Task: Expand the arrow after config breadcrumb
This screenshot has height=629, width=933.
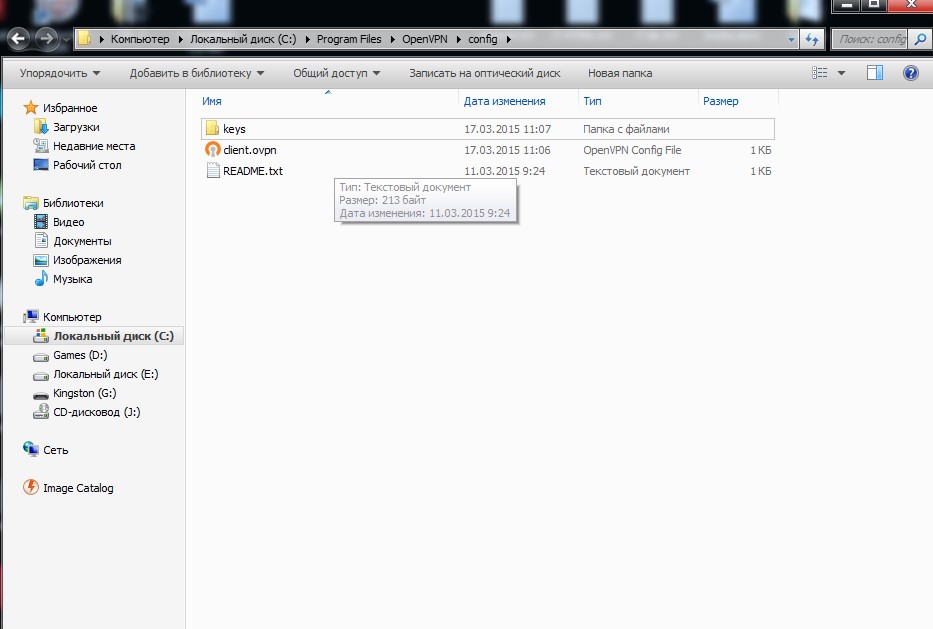Action: point(508,39)
